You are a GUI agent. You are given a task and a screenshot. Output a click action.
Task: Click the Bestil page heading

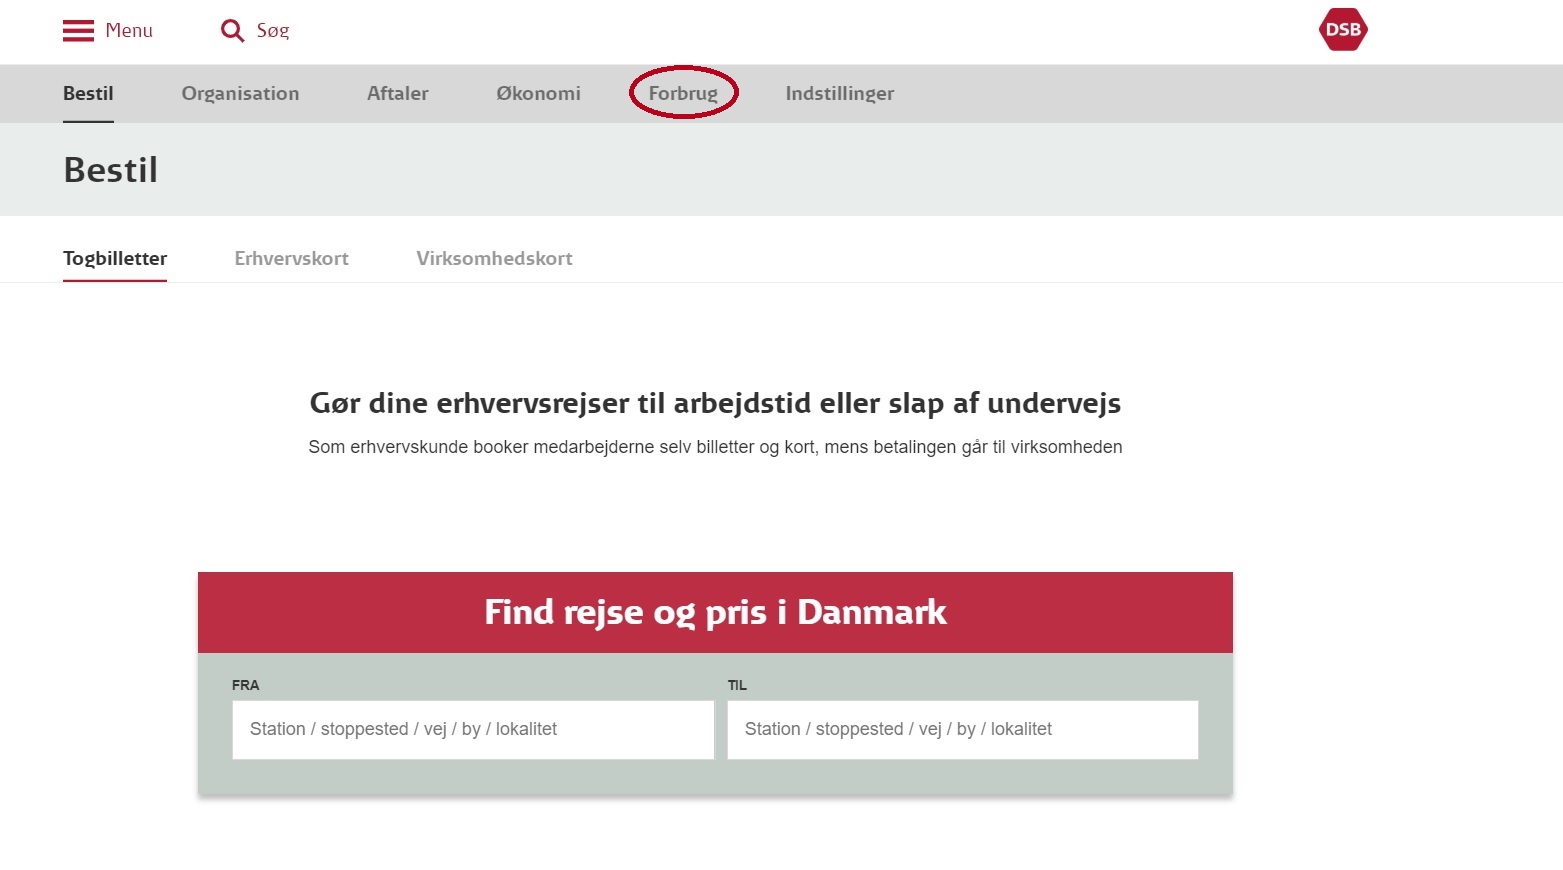(110, 169)
